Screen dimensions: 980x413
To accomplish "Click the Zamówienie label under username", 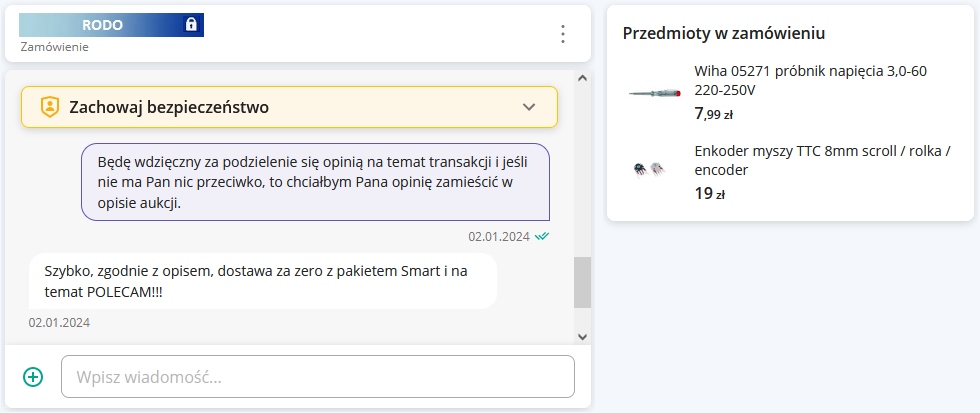I will [55, 46].
